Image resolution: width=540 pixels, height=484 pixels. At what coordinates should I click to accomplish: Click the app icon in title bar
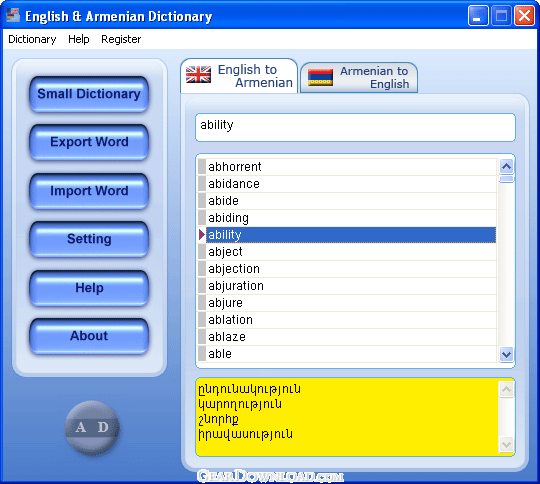point(13,15)
